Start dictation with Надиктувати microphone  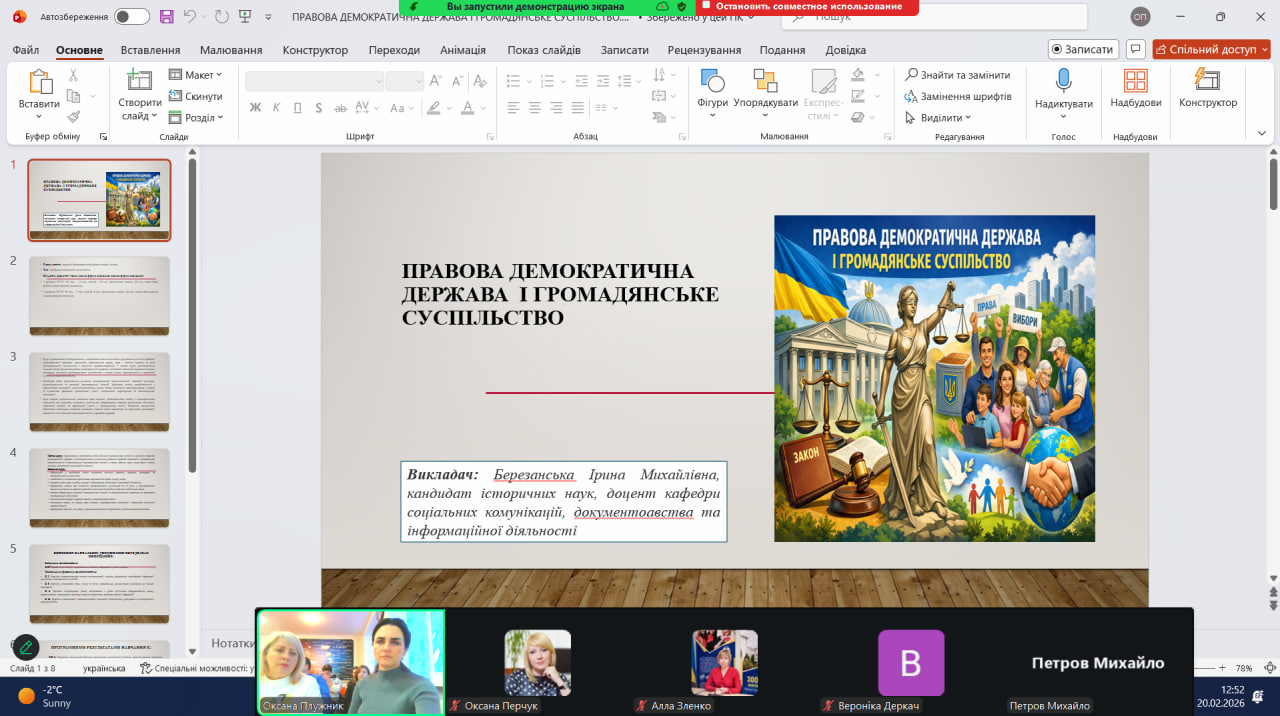coord(1063,82)
